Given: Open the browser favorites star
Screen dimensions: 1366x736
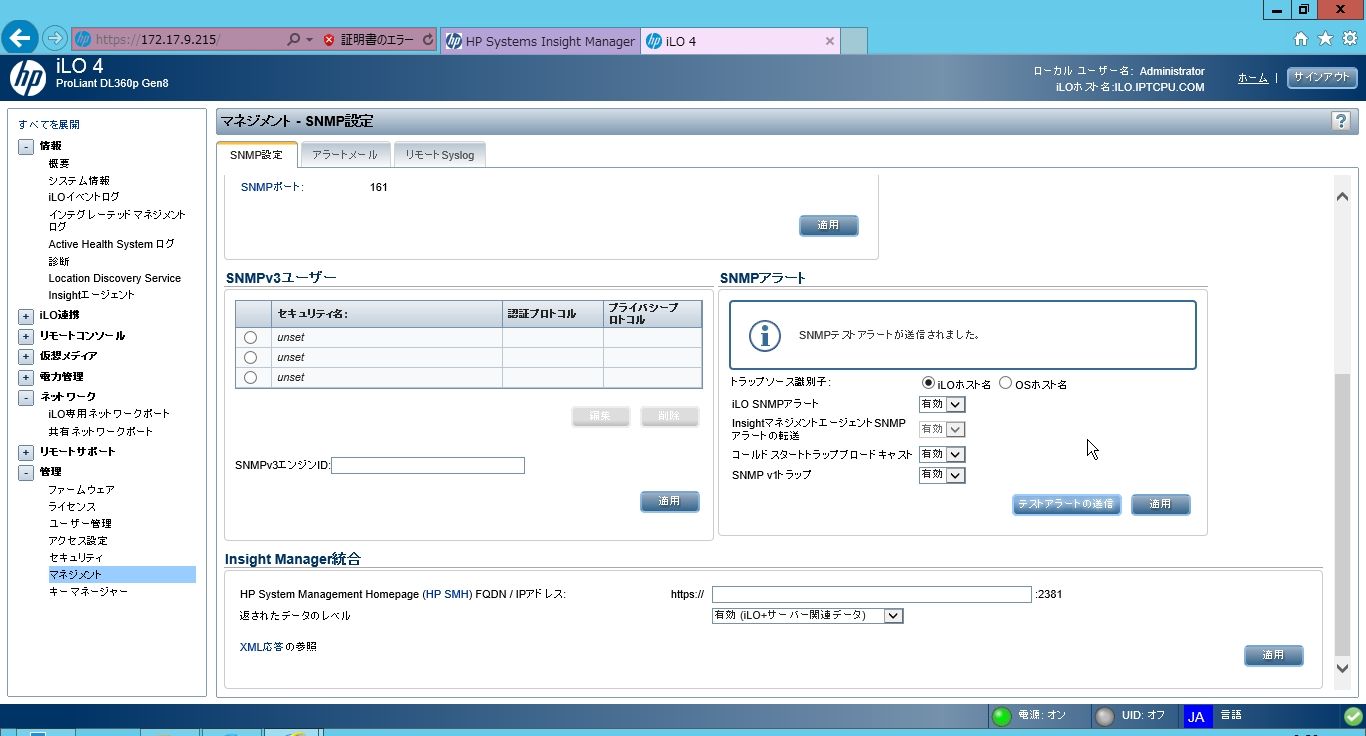Looking at the screenshot, I should click(x=1325, y=39).
